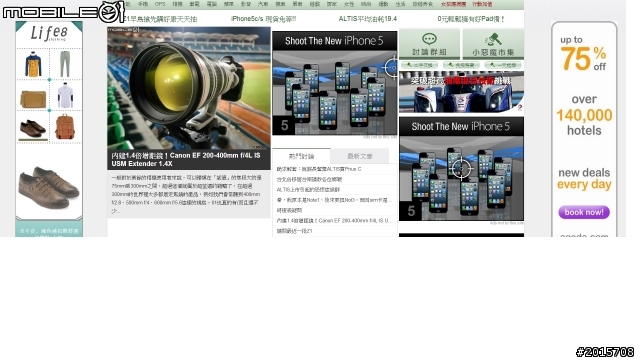The image size is (640, 360).
Task: Switch to the 熱門討論 tab
Action: click(301, 156)
